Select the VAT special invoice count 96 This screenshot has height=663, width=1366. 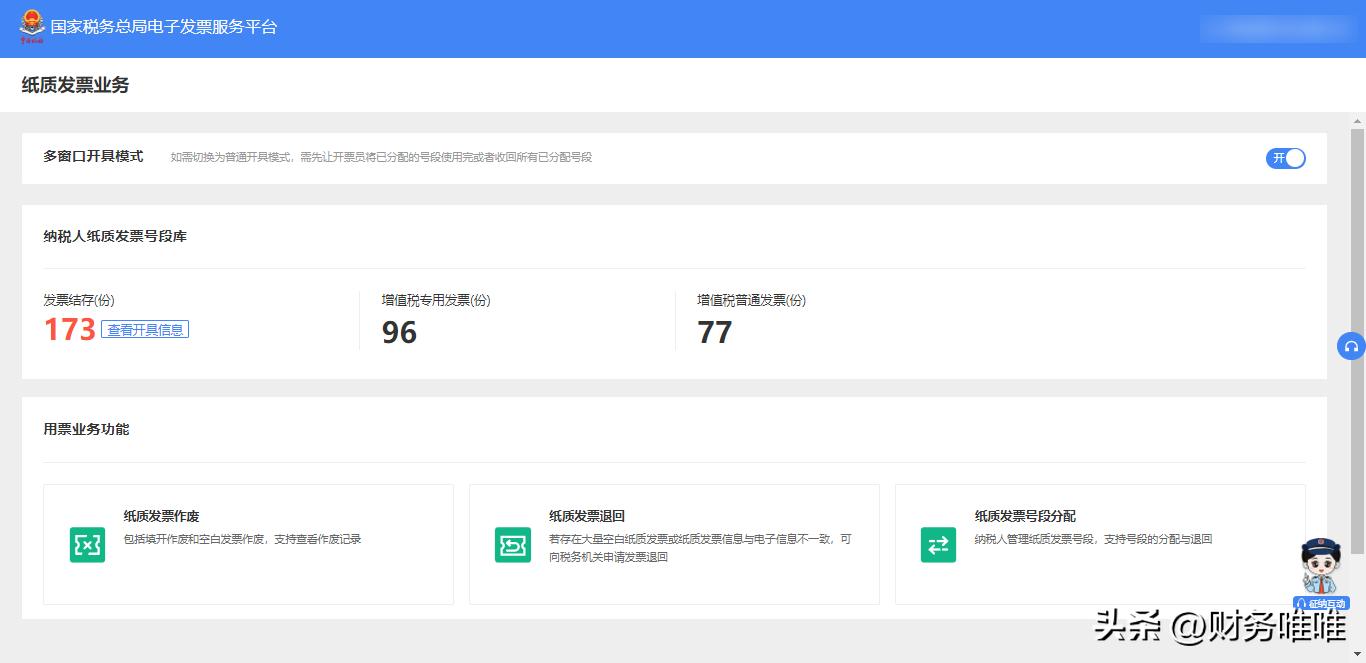click(x=399, y=333)
